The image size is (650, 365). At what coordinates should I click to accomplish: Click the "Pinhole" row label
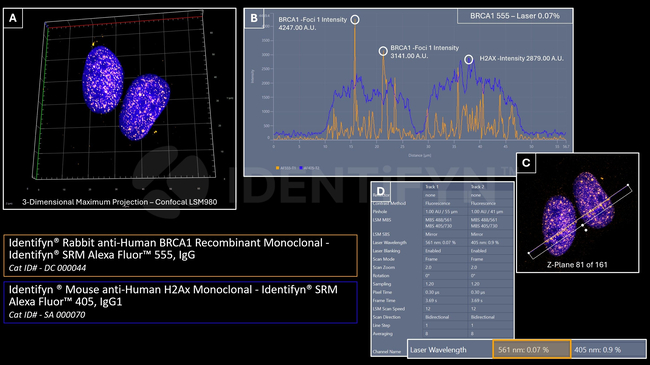coord(379,212)
